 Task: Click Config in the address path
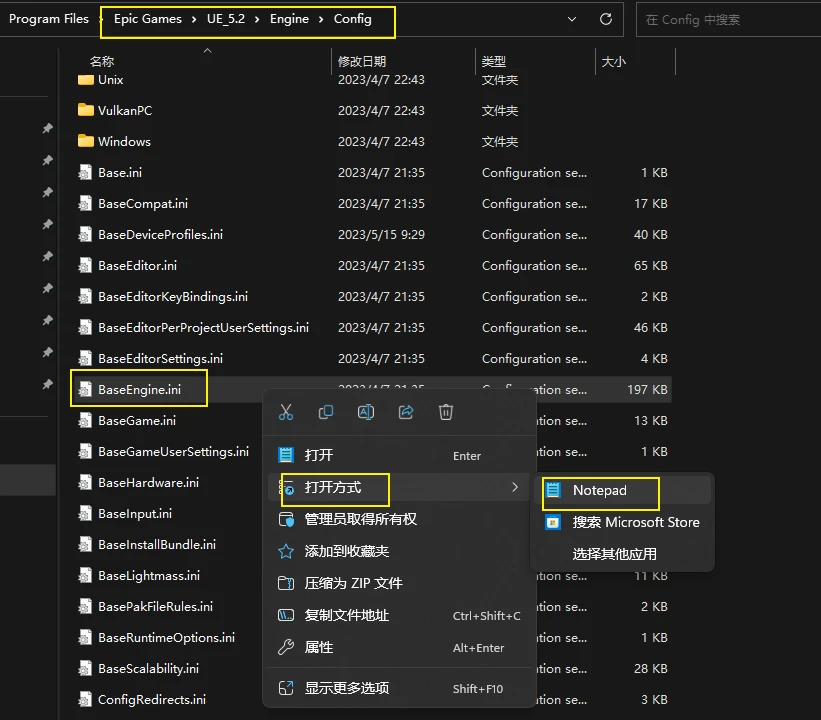click(x=352, y=19)
